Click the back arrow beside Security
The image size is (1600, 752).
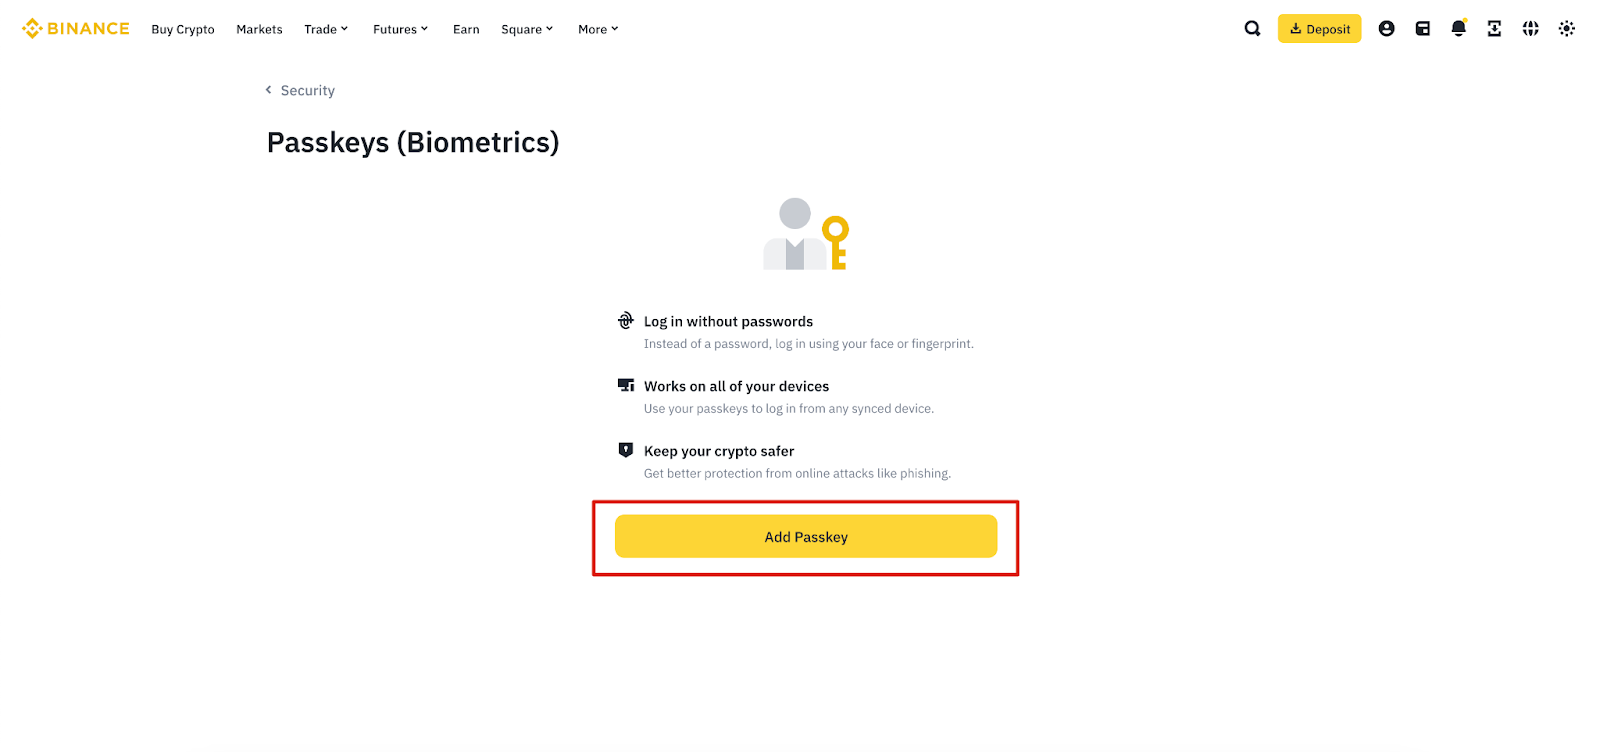click(x=268, y=90)
